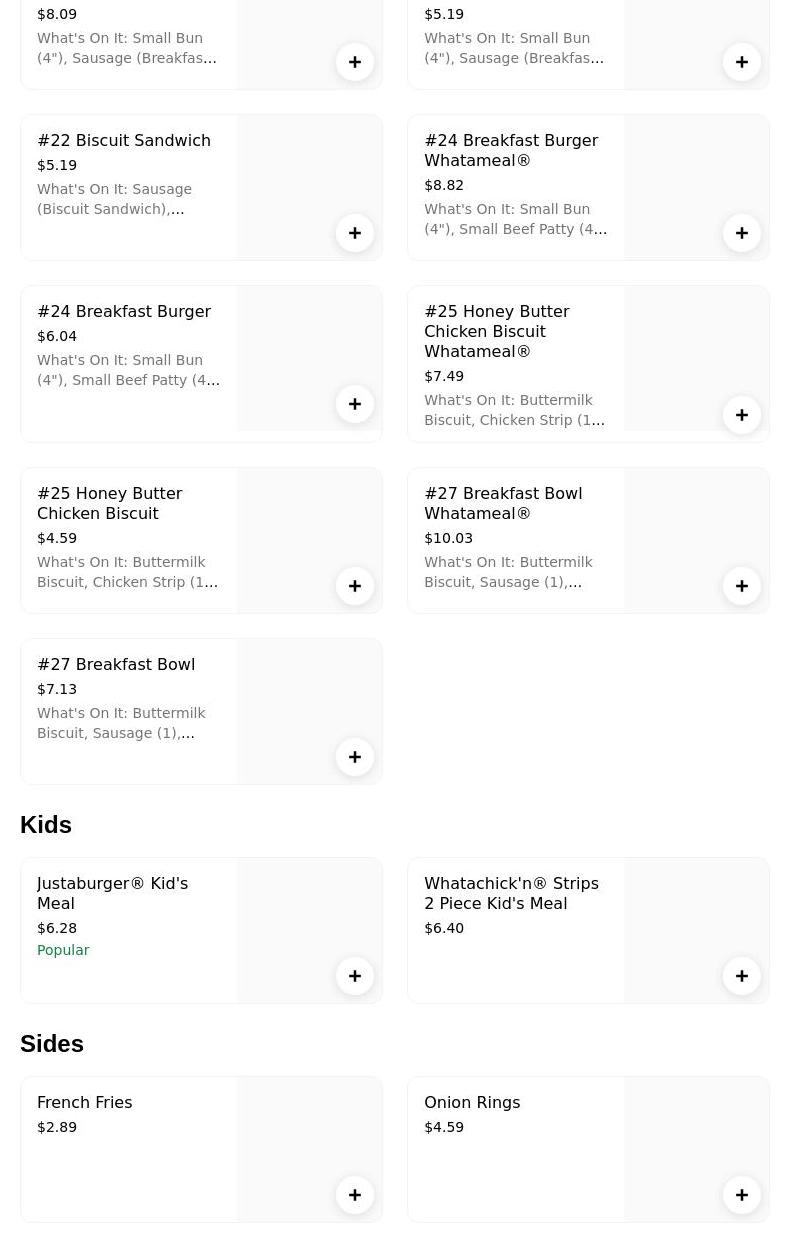This screenshot has width=804, height=1235.
Task: Click plus icon for $6.04 Breakfast Burger
Action: click(x=355, y=404)
